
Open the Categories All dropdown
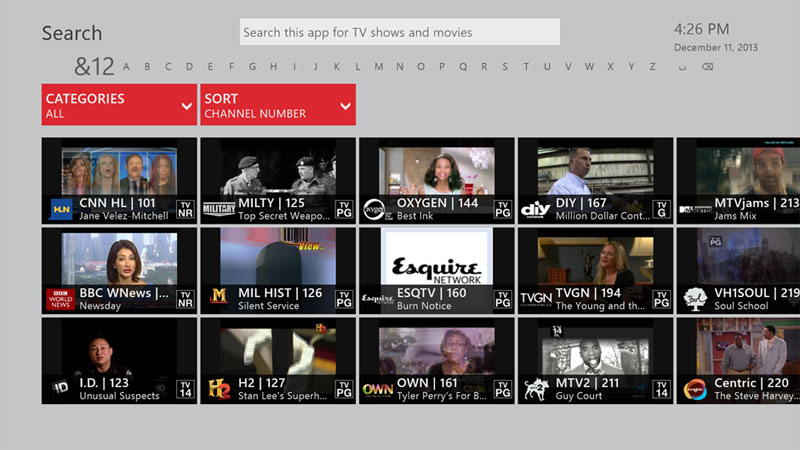(x=119, y=105)
